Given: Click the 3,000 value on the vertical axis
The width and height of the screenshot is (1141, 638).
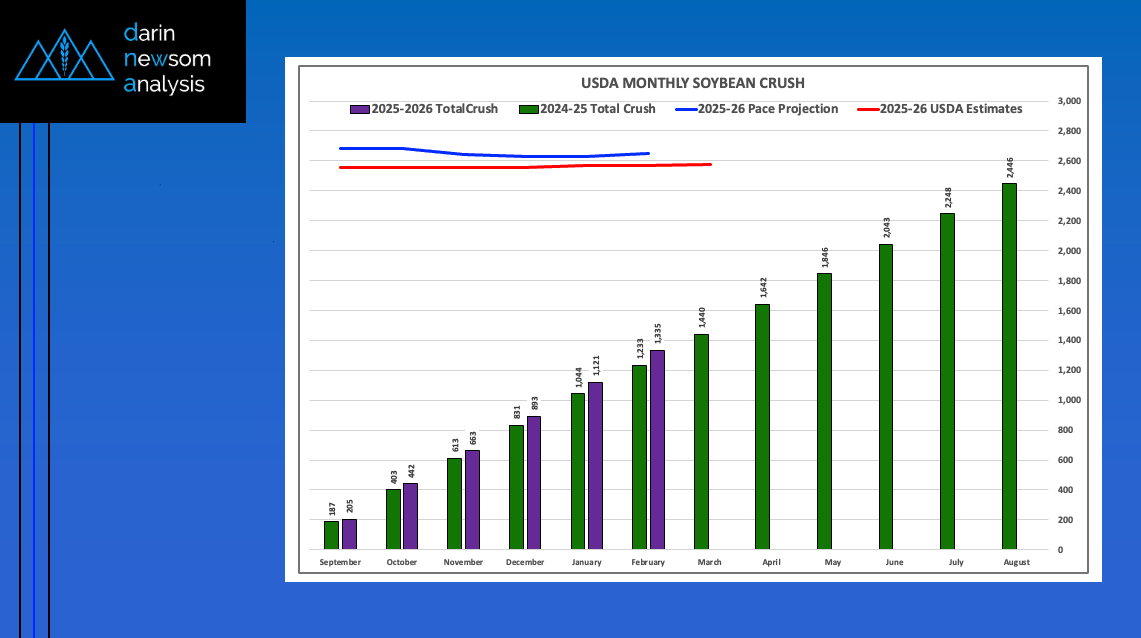Looking at the screenshot, I should click(x=1069, y=101).
